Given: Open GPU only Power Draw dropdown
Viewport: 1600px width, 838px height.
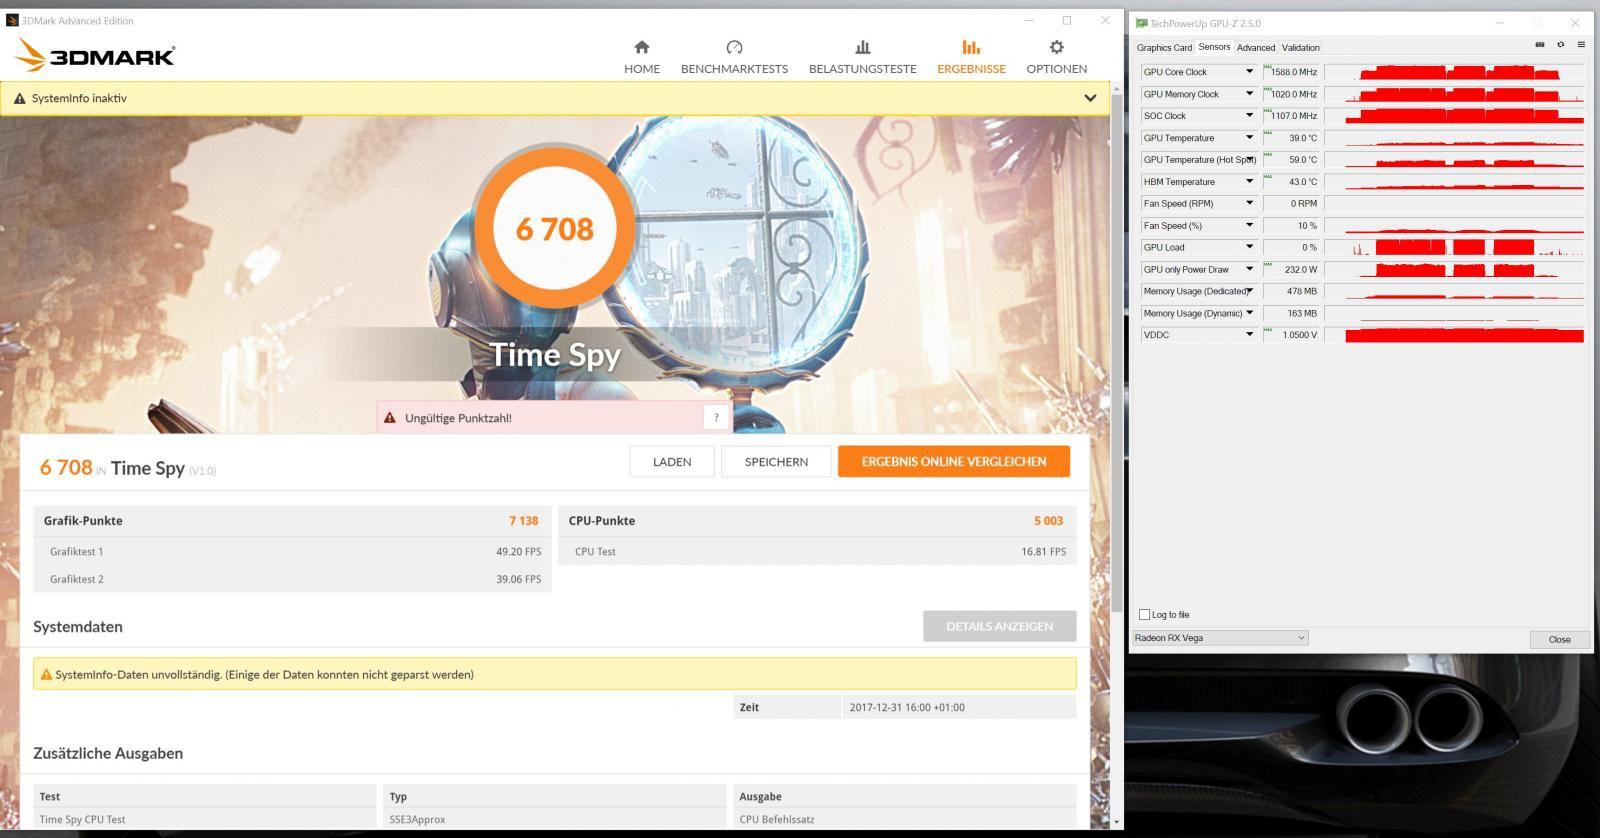Looking at the screenshot, I should click(x=1249, y=269).
